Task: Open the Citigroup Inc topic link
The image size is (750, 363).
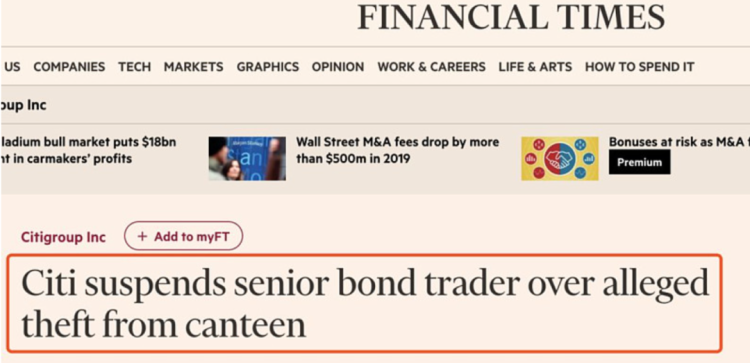Action: coord(63,237)
